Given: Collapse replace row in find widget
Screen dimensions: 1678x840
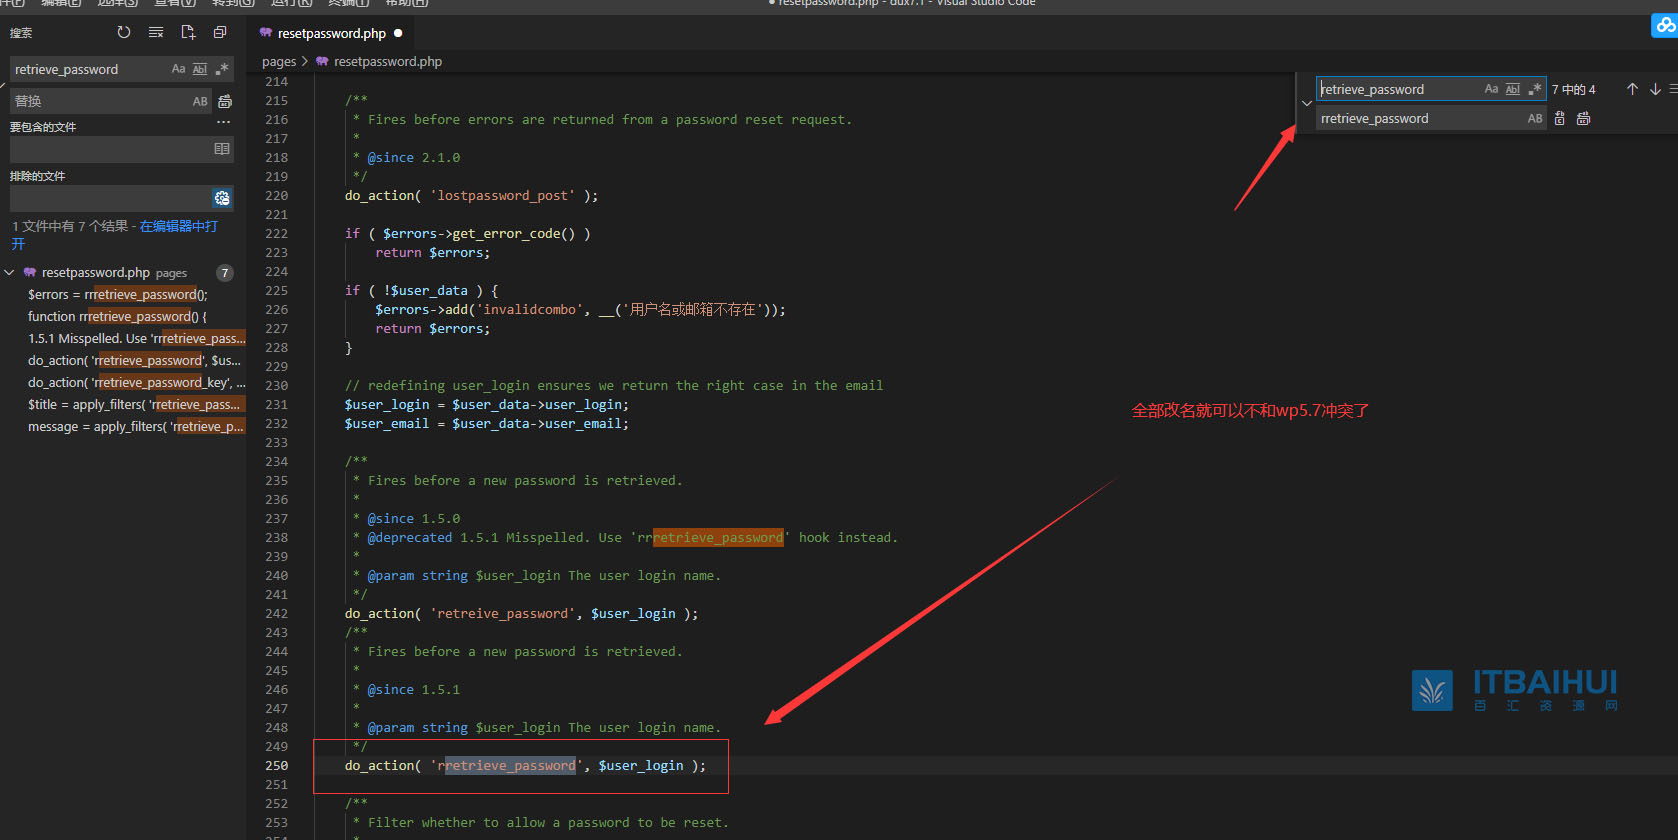Looking at the screenshot, I should tap(1306, 103).
